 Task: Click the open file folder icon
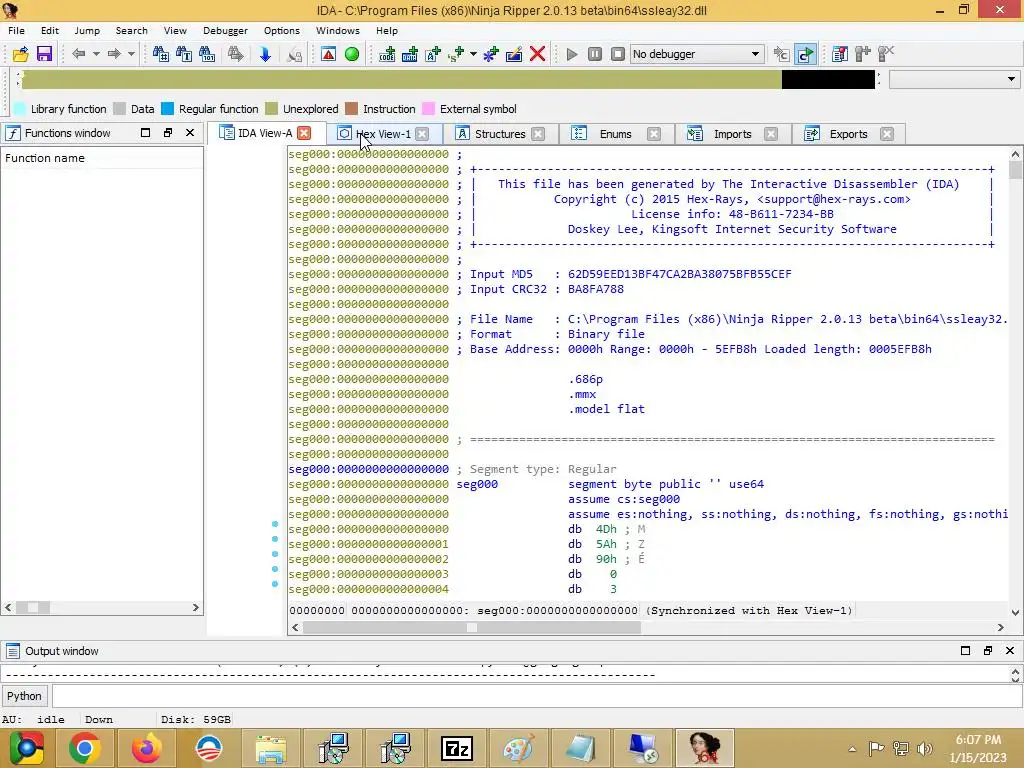[x=20, y=54]
